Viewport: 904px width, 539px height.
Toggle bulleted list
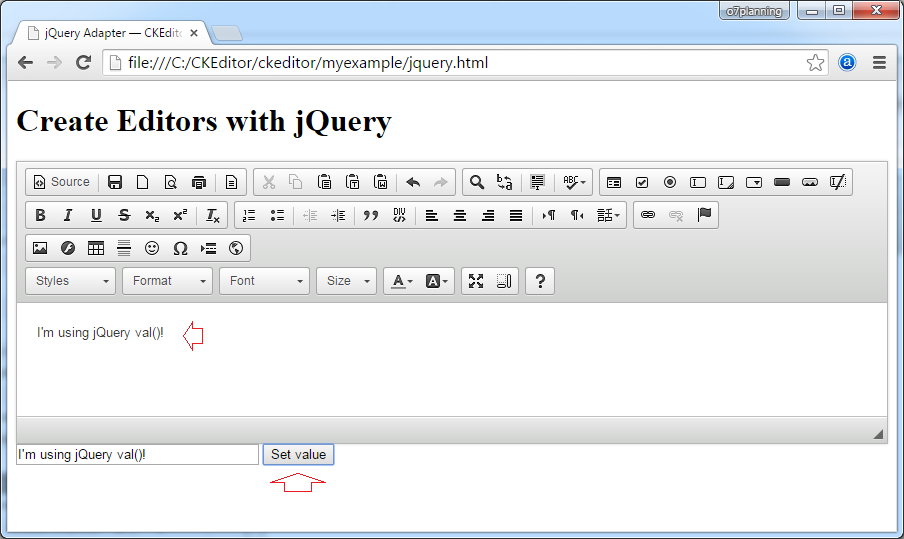click(x=277, y=215)
